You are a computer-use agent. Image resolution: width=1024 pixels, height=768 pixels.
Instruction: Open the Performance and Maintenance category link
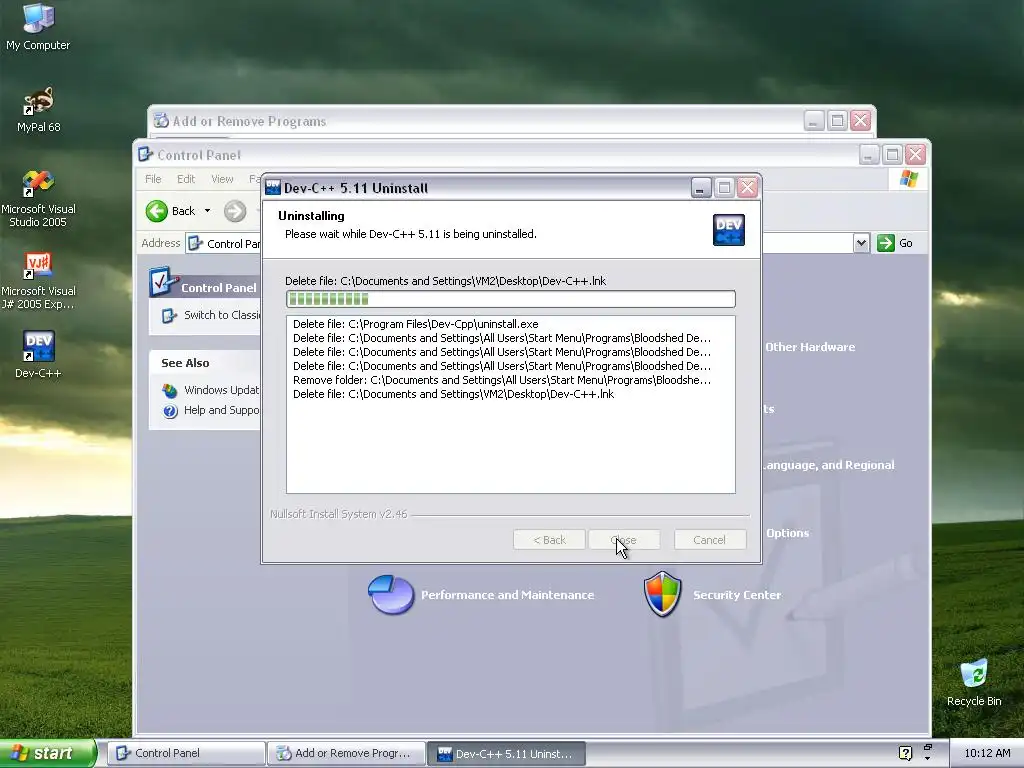point(507,595)
